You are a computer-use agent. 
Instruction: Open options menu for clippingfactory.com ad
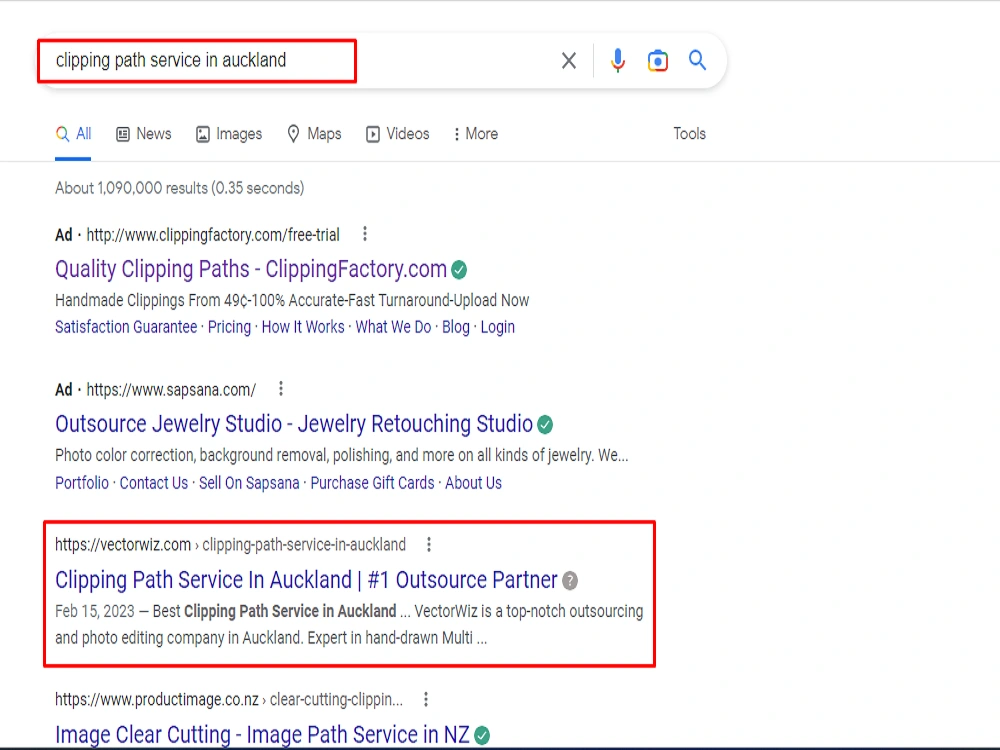(x=365, y=234)
